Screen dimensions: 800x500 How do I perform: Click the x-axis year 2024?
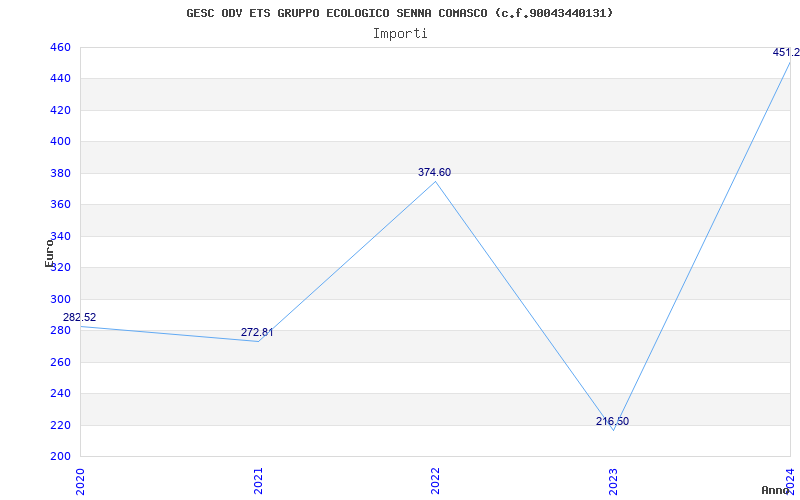[x=790, y=481]
